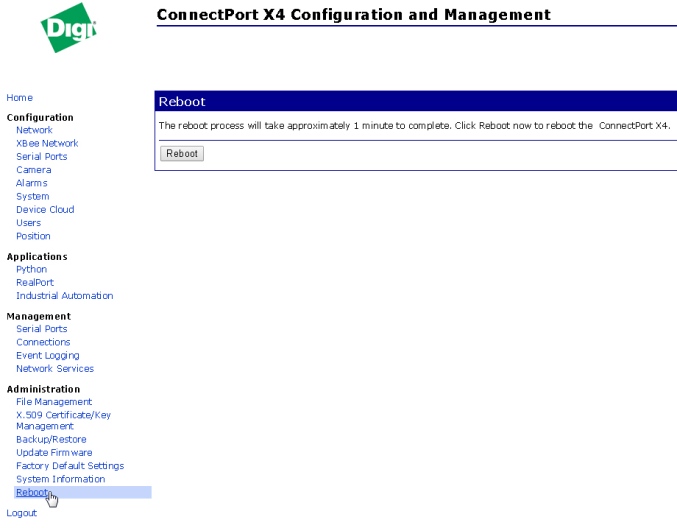Image resolution: width=677 pixels, height=528 pixels.
Task: View Event Logging page
Action: (x=47, y=355)
